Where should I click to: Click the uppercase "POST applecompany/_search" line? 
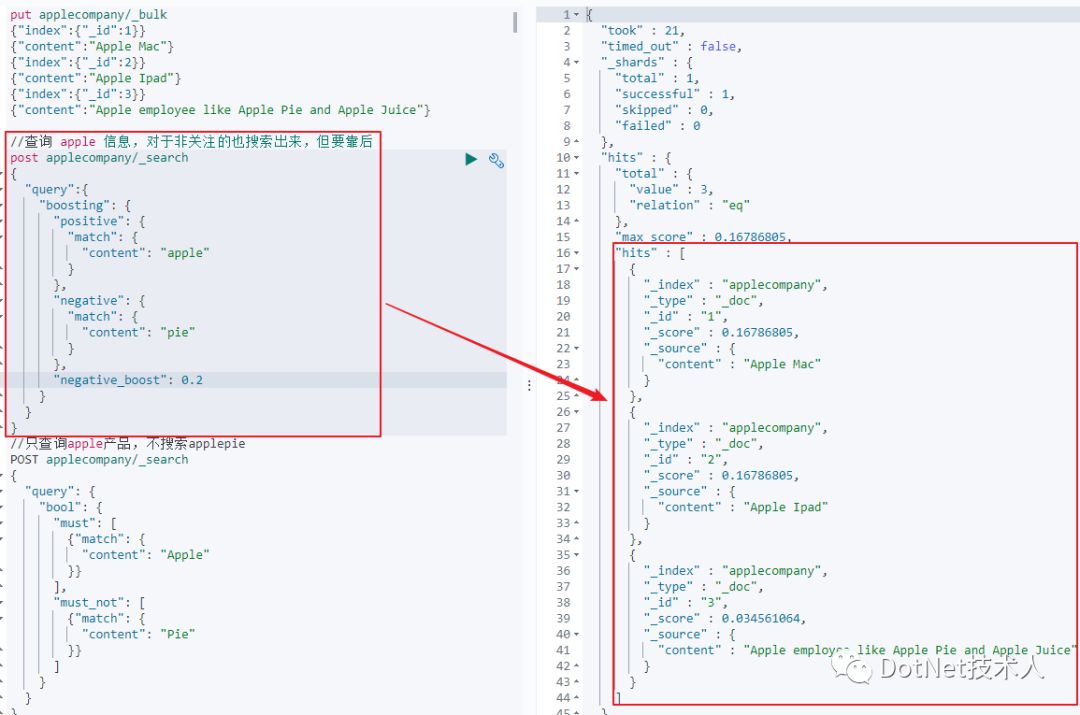pos(98,459)
